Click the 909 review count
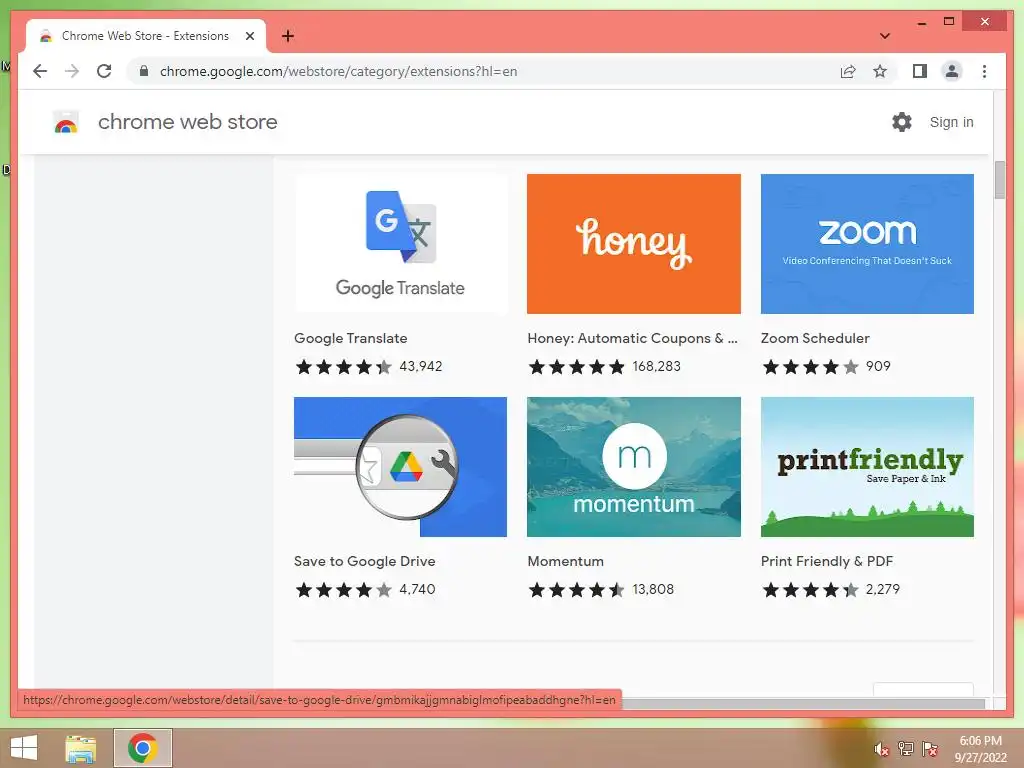This screenshot has height=768, width=1024. pos(878,366)
